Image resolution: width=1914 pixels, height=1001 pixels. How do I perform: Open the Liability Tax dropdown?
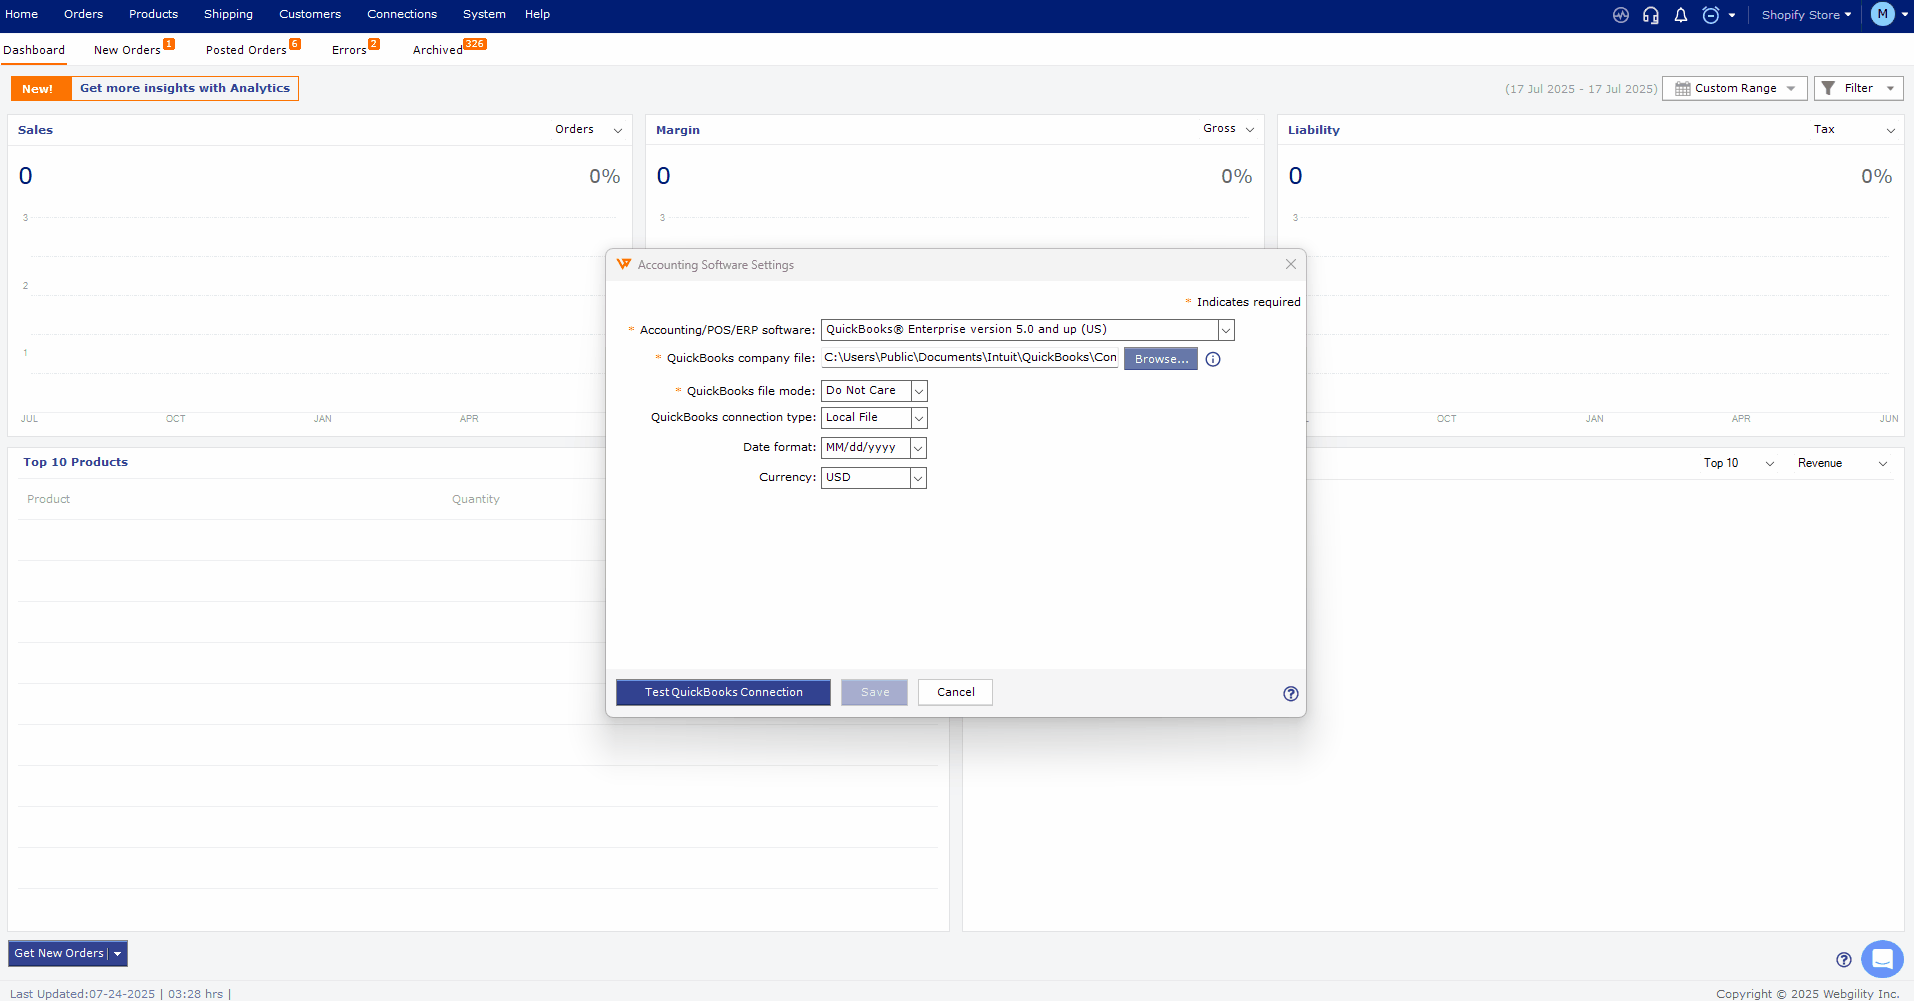point(1855,130)
